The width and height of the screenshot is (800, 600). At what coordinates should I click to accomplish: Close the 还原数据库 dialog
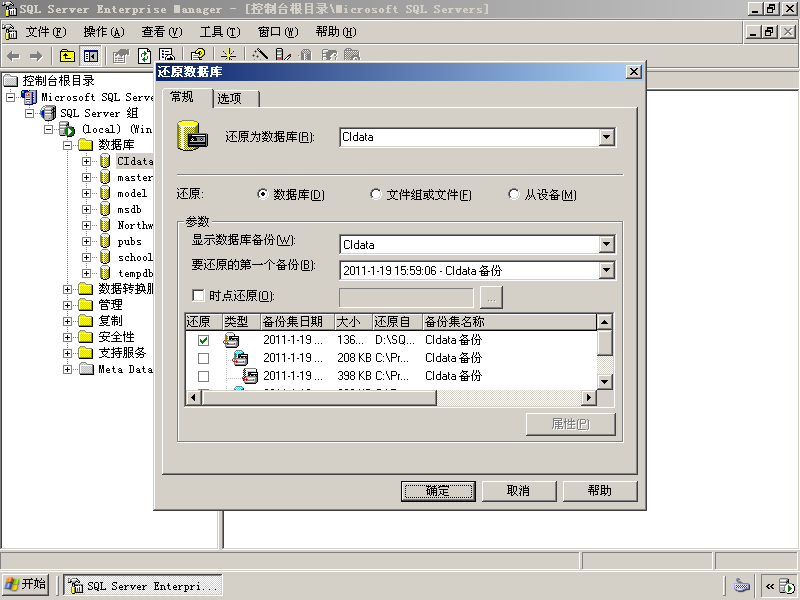(x=633, y=71)
